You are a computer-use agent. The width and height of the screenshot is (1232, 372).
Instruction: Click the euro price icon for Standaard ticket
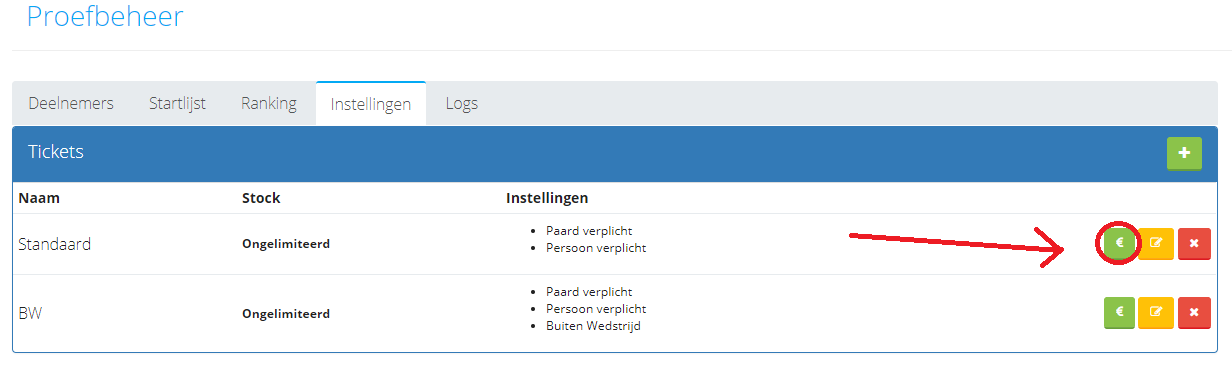1120,243
